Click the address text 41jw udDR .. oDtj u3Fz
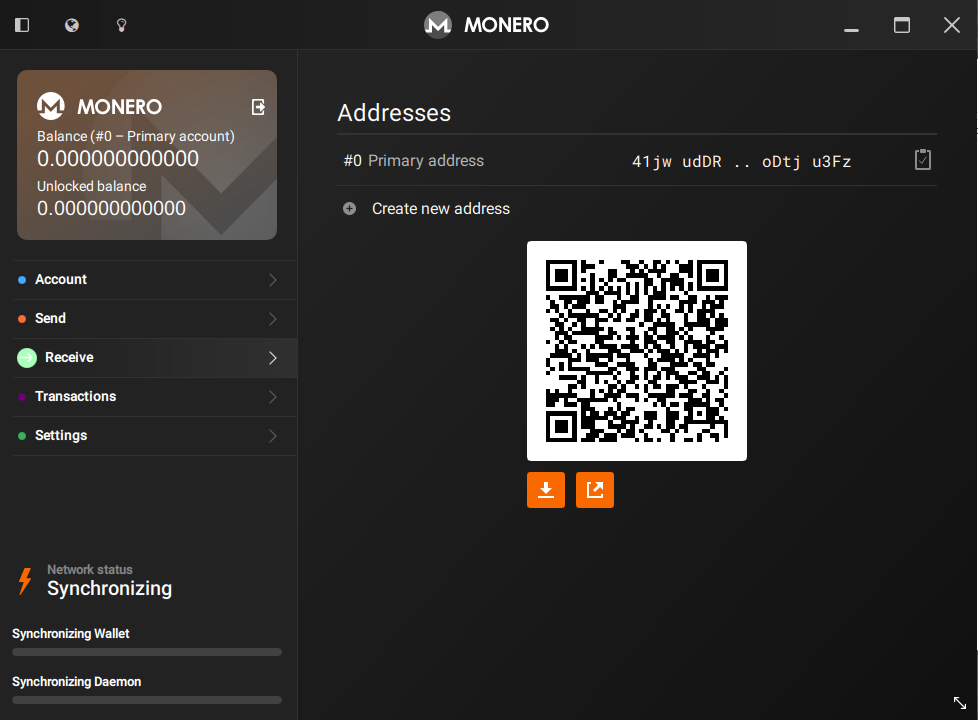This screenshot has width=978, height=720. coord(741,162)
